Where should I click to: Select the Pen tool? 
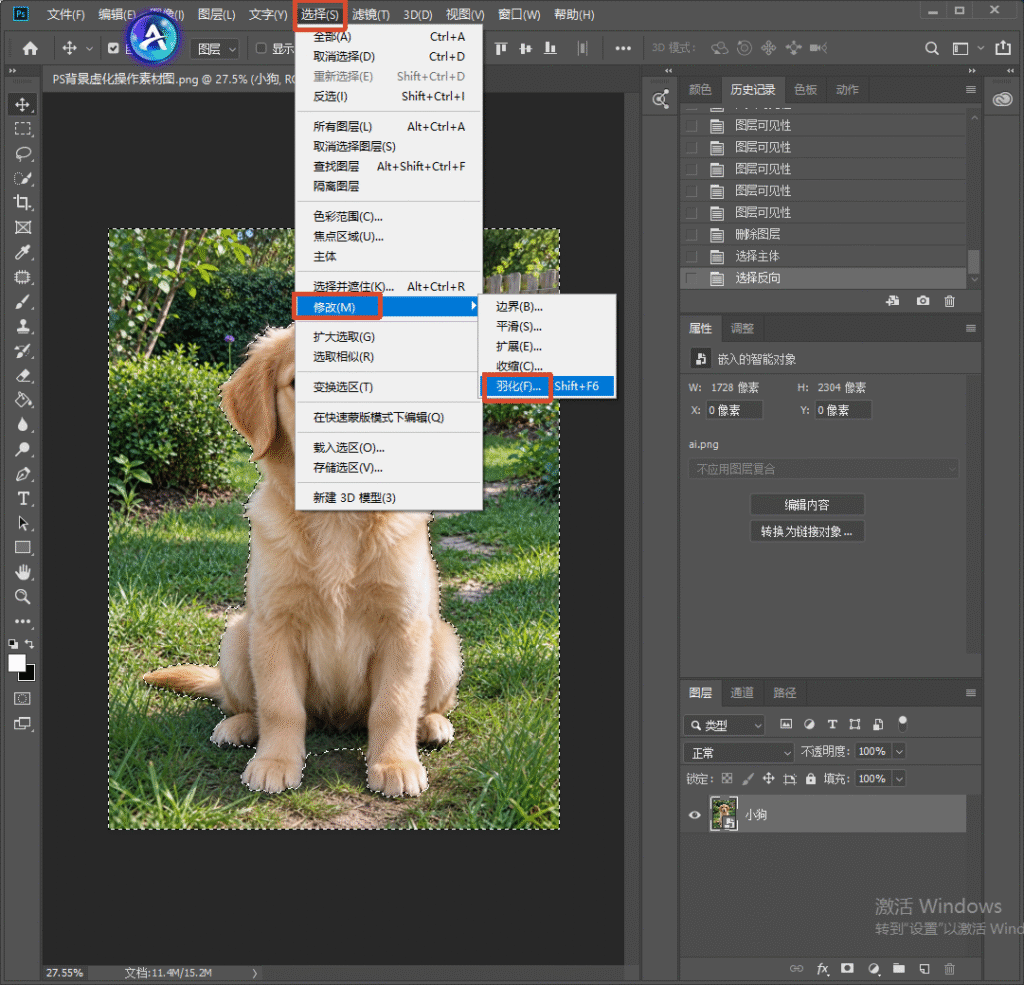pyautogui.click(x=23, y=474)
